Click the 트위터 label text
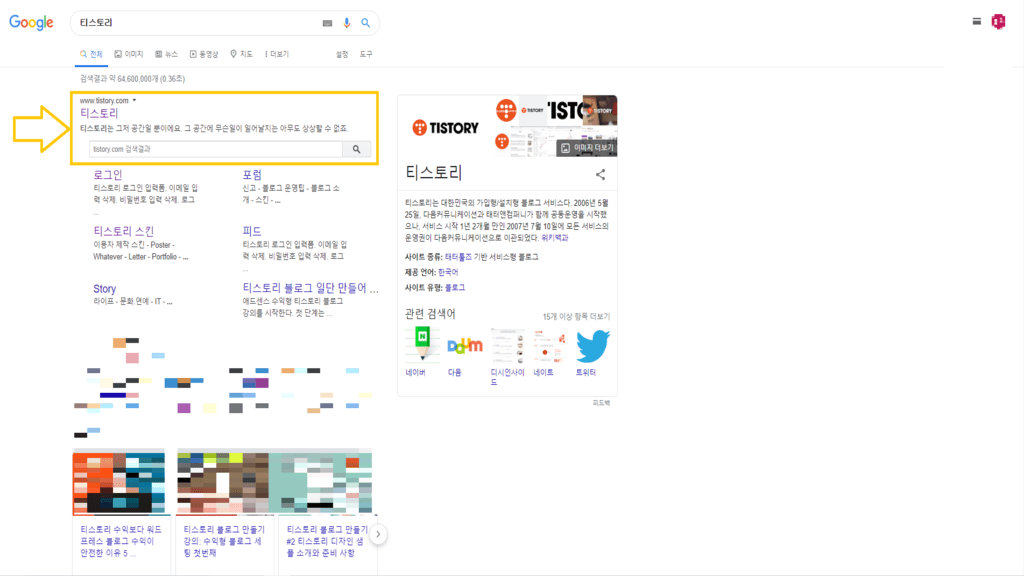 (585, 373)
